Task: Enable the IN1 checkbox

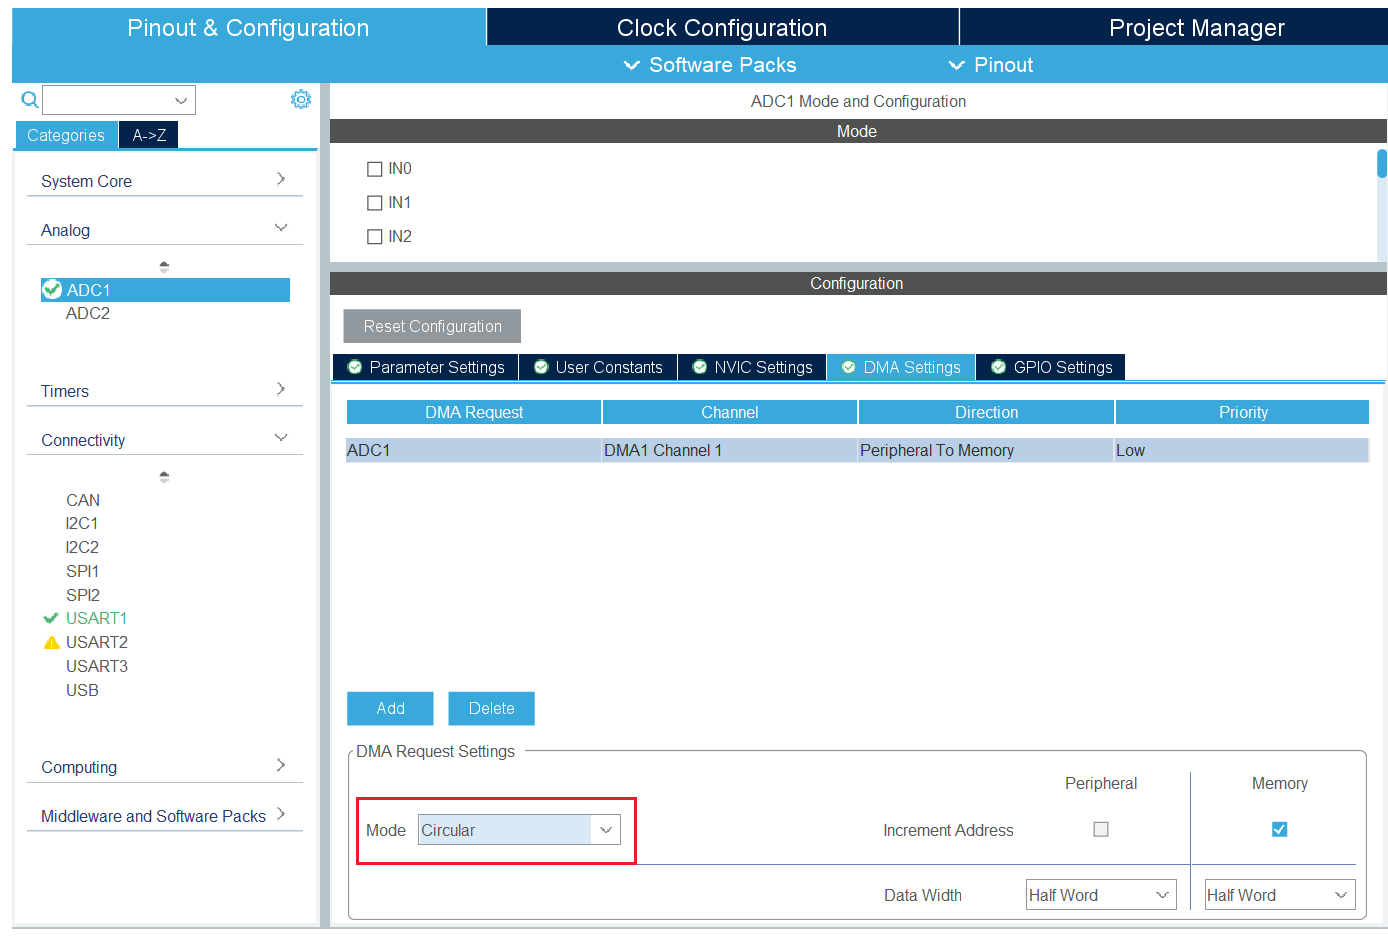Action: coord(375,203)
